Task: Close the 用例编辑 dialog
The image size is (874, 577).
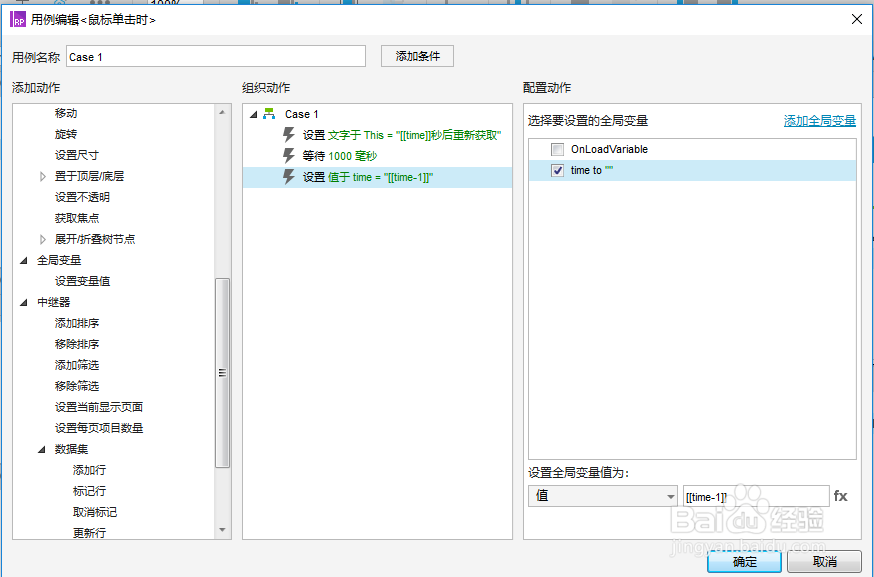Action: (857, 20)
